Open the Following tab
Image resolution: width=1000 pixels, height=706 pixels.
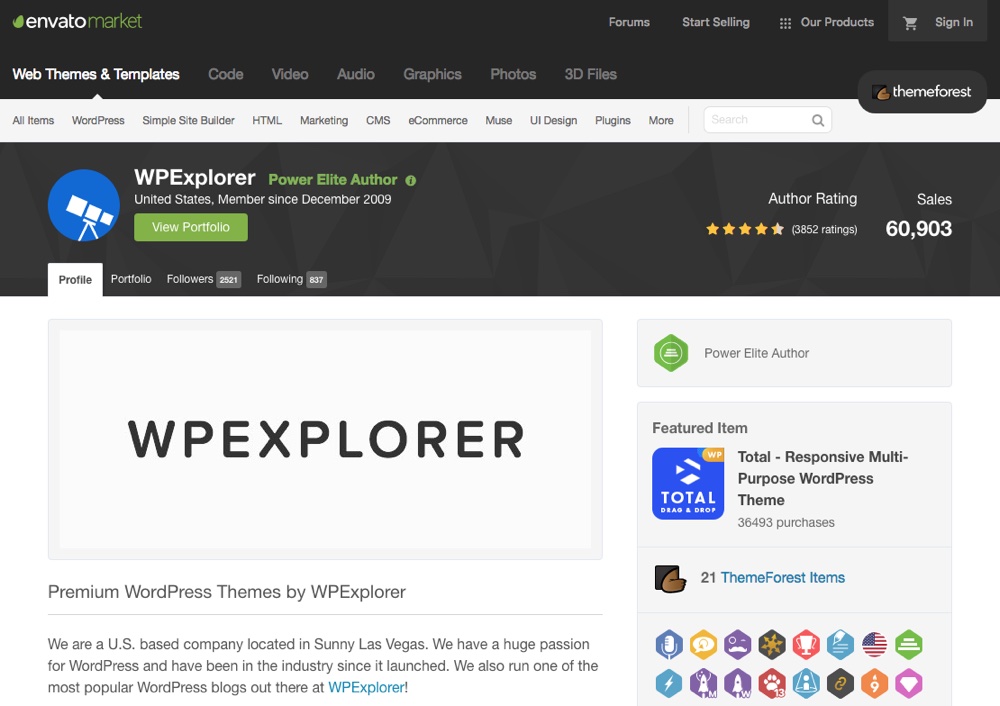[291, 279]
